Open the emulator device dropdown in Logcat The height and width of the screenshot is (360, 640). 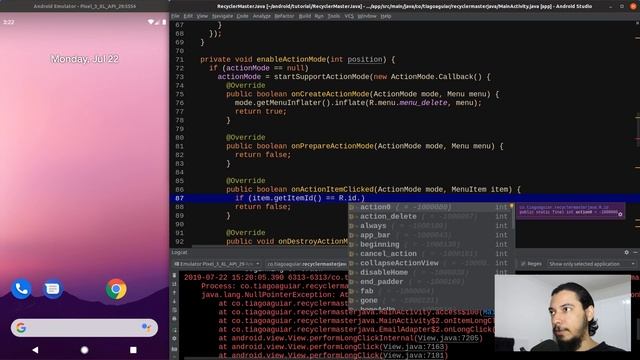(217, 264)
